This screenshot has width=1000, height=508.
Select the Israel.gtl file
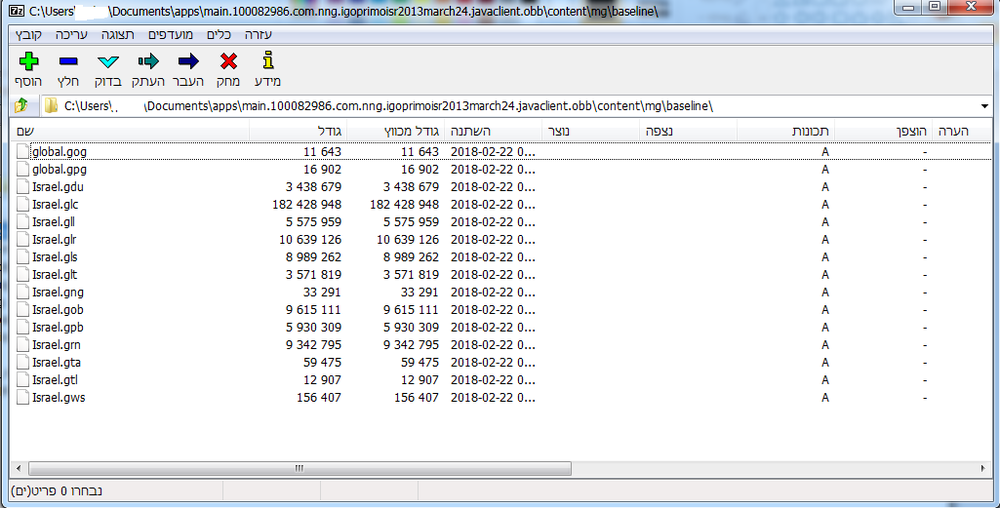[x=55, y=380]
